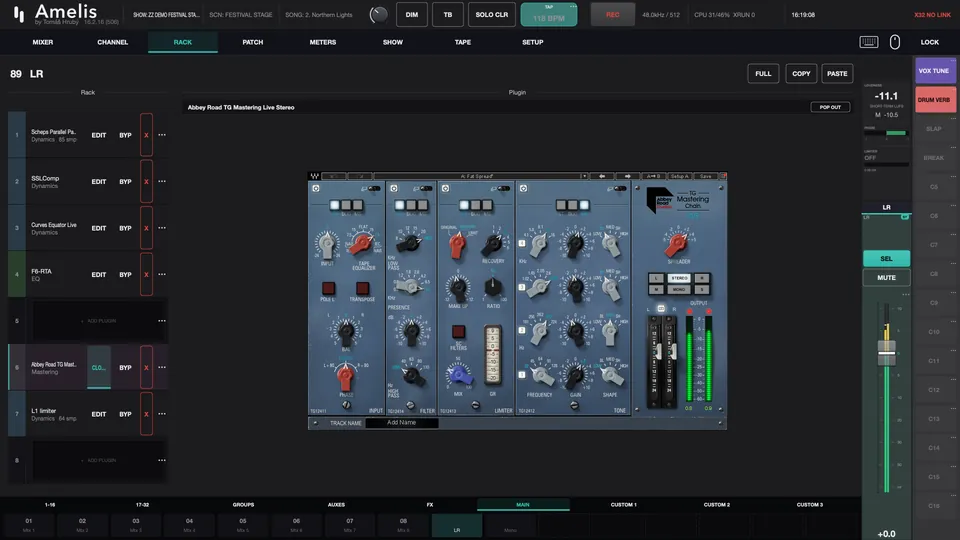Image resolution: width=960 pixels, height=540 pixels.
Task: Open options menu for F6-RTA slot
Action: 162,274
